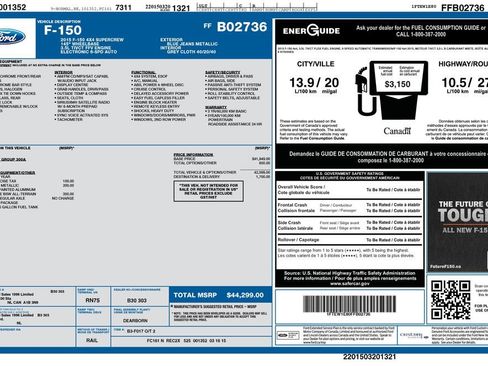The width and height of the screenshot is (488, 366).
Task: Click GREY CLOTH 40/20/40 interior text
Action: (191, 52)
